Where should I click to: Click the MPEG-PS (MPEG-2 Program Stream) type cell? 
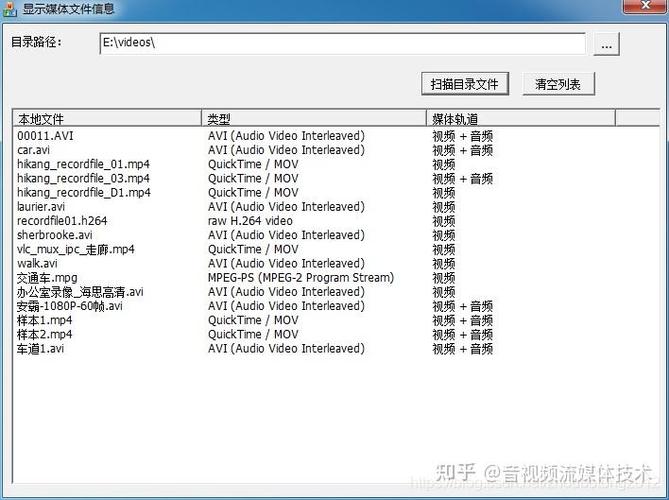[301, 278]
